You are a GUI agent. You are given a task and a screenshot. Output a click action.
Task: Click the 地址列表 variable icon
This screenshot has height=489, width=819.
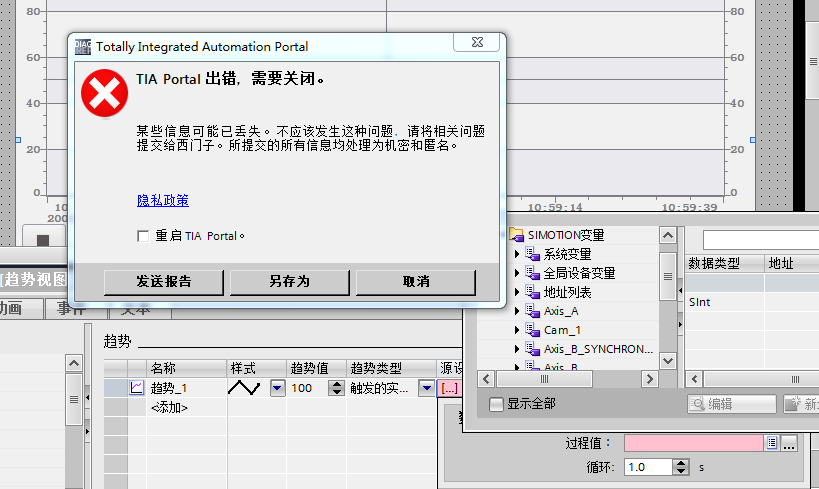point(532,292)
